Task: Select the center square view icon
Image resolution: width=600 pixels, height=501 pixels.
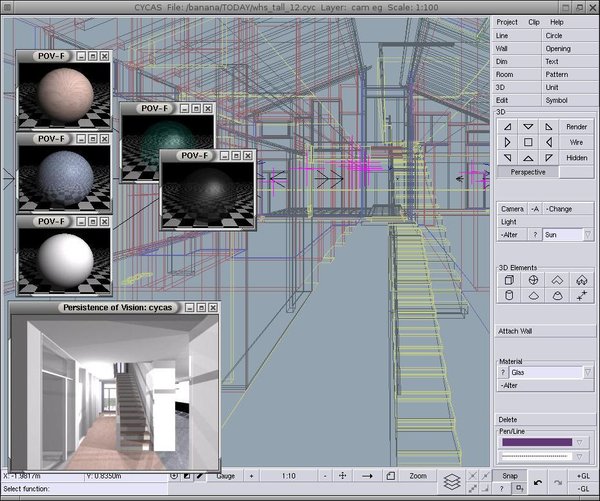Action: point(528,143)
